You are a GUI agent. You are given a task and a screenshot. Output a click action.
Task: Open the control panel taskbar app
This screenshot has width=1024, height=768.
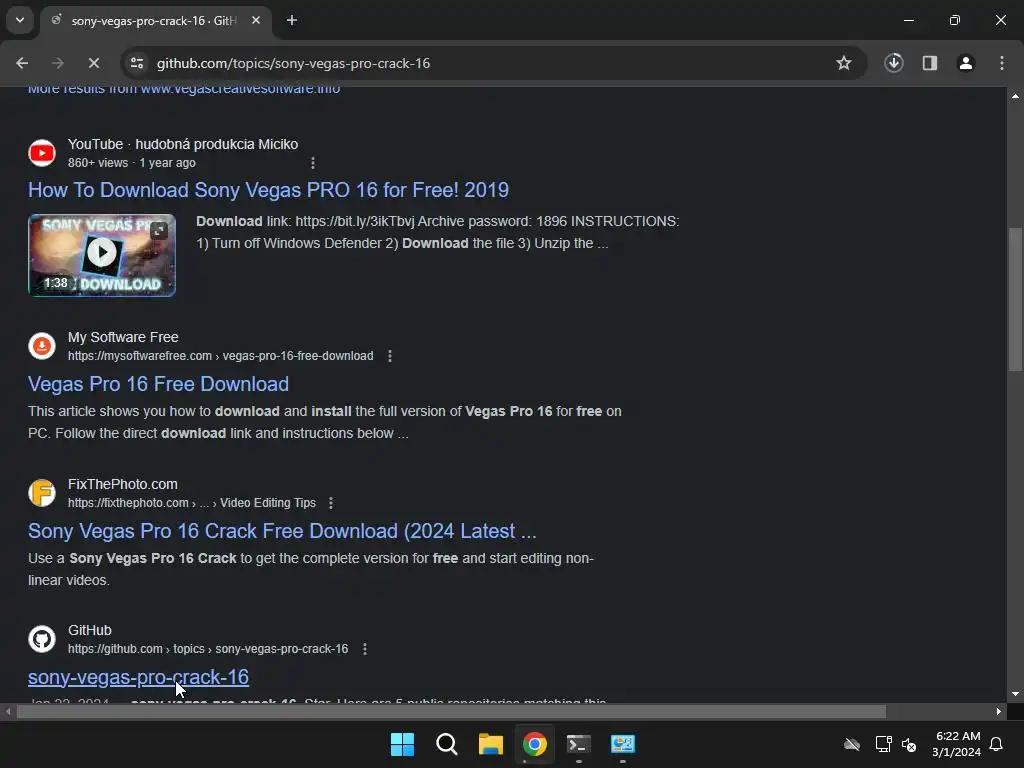tap(623, 744)
